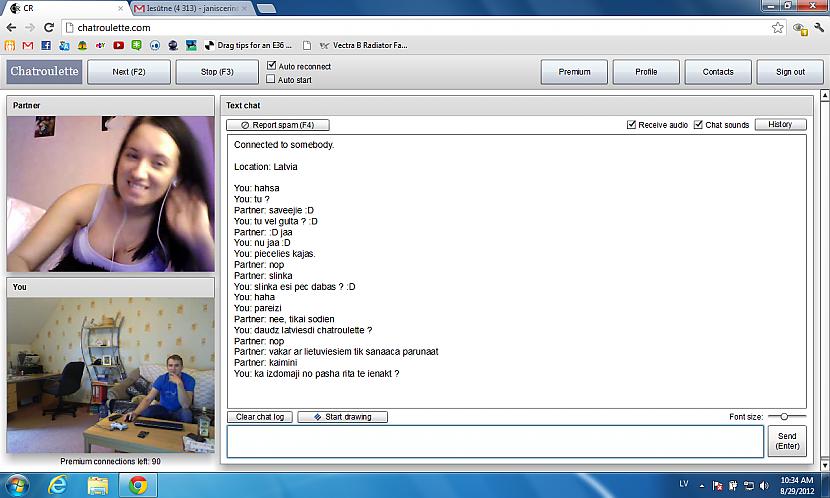Adjust the Font size slider
830x498 pixels.
[x=784, y=416]
